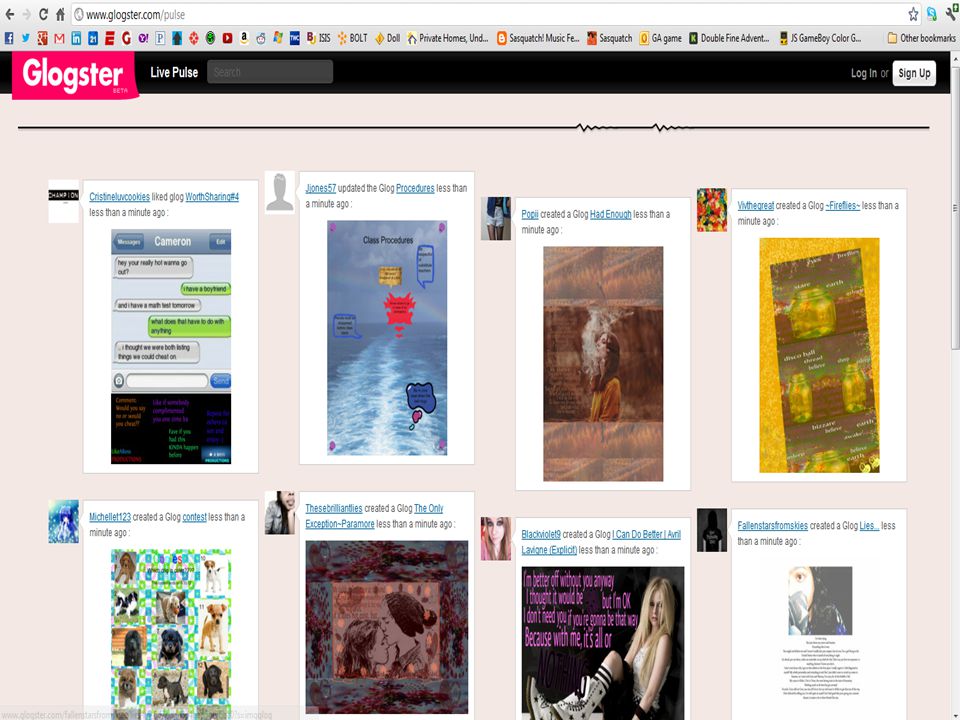Open the Live Pulse page
960x720 pixels.
coord(174,72)
